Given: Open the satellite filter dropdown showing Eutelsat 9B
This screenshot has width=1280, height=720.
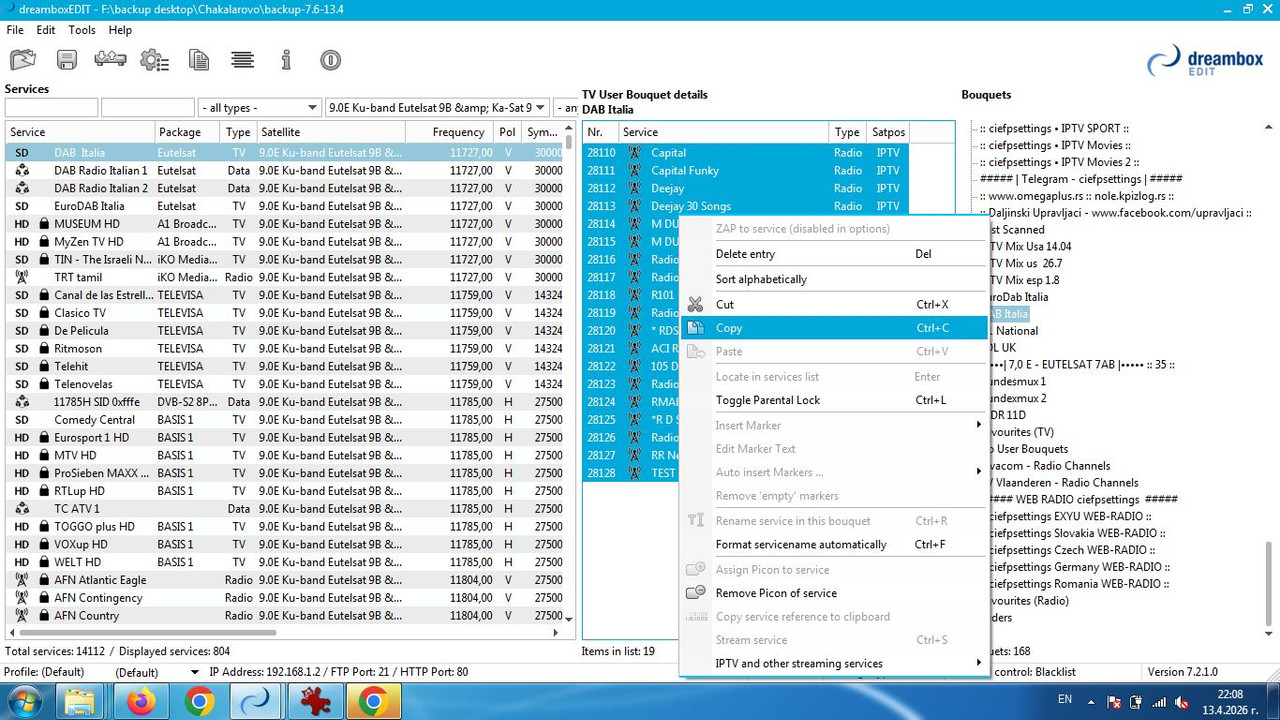Looking at the screenshot, I should tap(437, 108).
